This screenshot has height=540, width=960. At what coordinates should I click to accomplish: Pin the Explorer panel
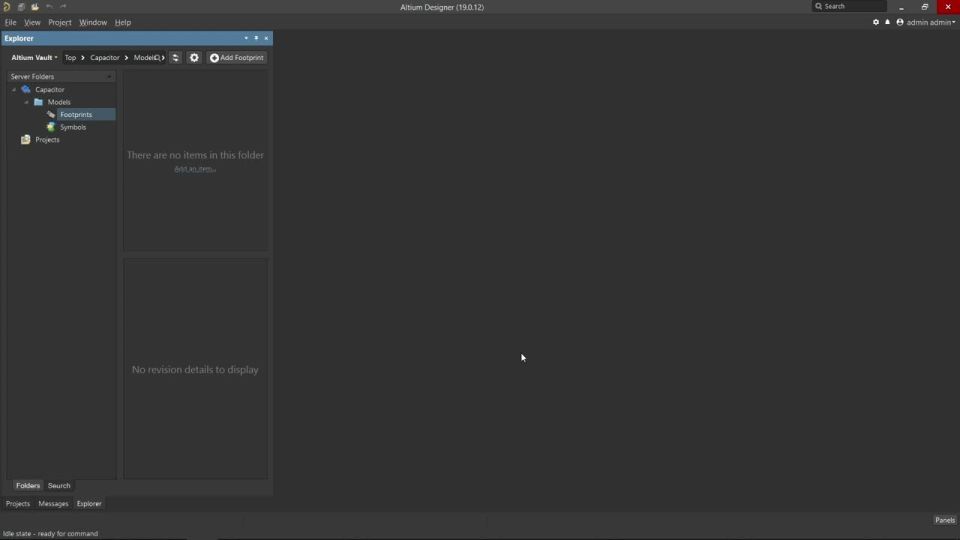coord(256,38)
